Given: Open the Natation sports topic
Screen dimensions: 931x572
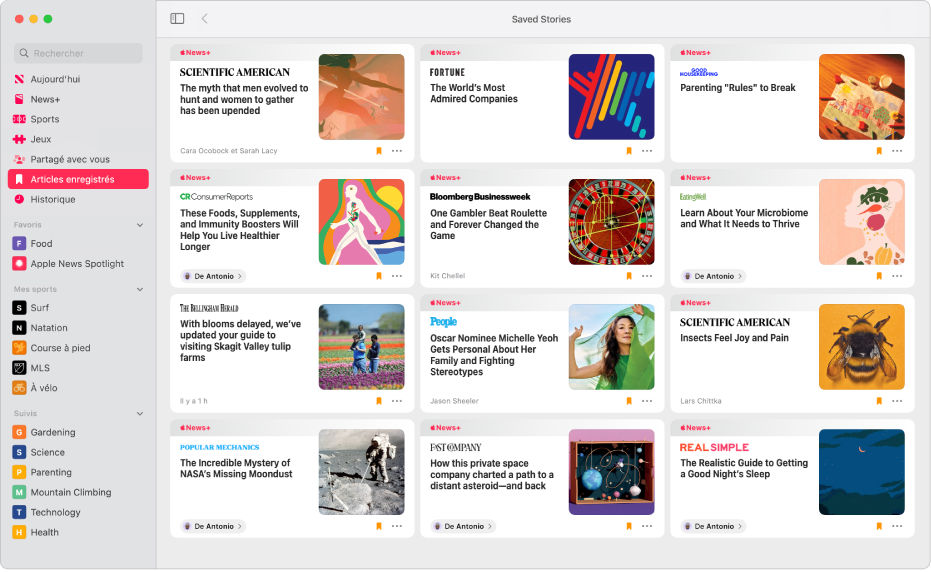Looking at the screenshot, I should tap(78, 328).
